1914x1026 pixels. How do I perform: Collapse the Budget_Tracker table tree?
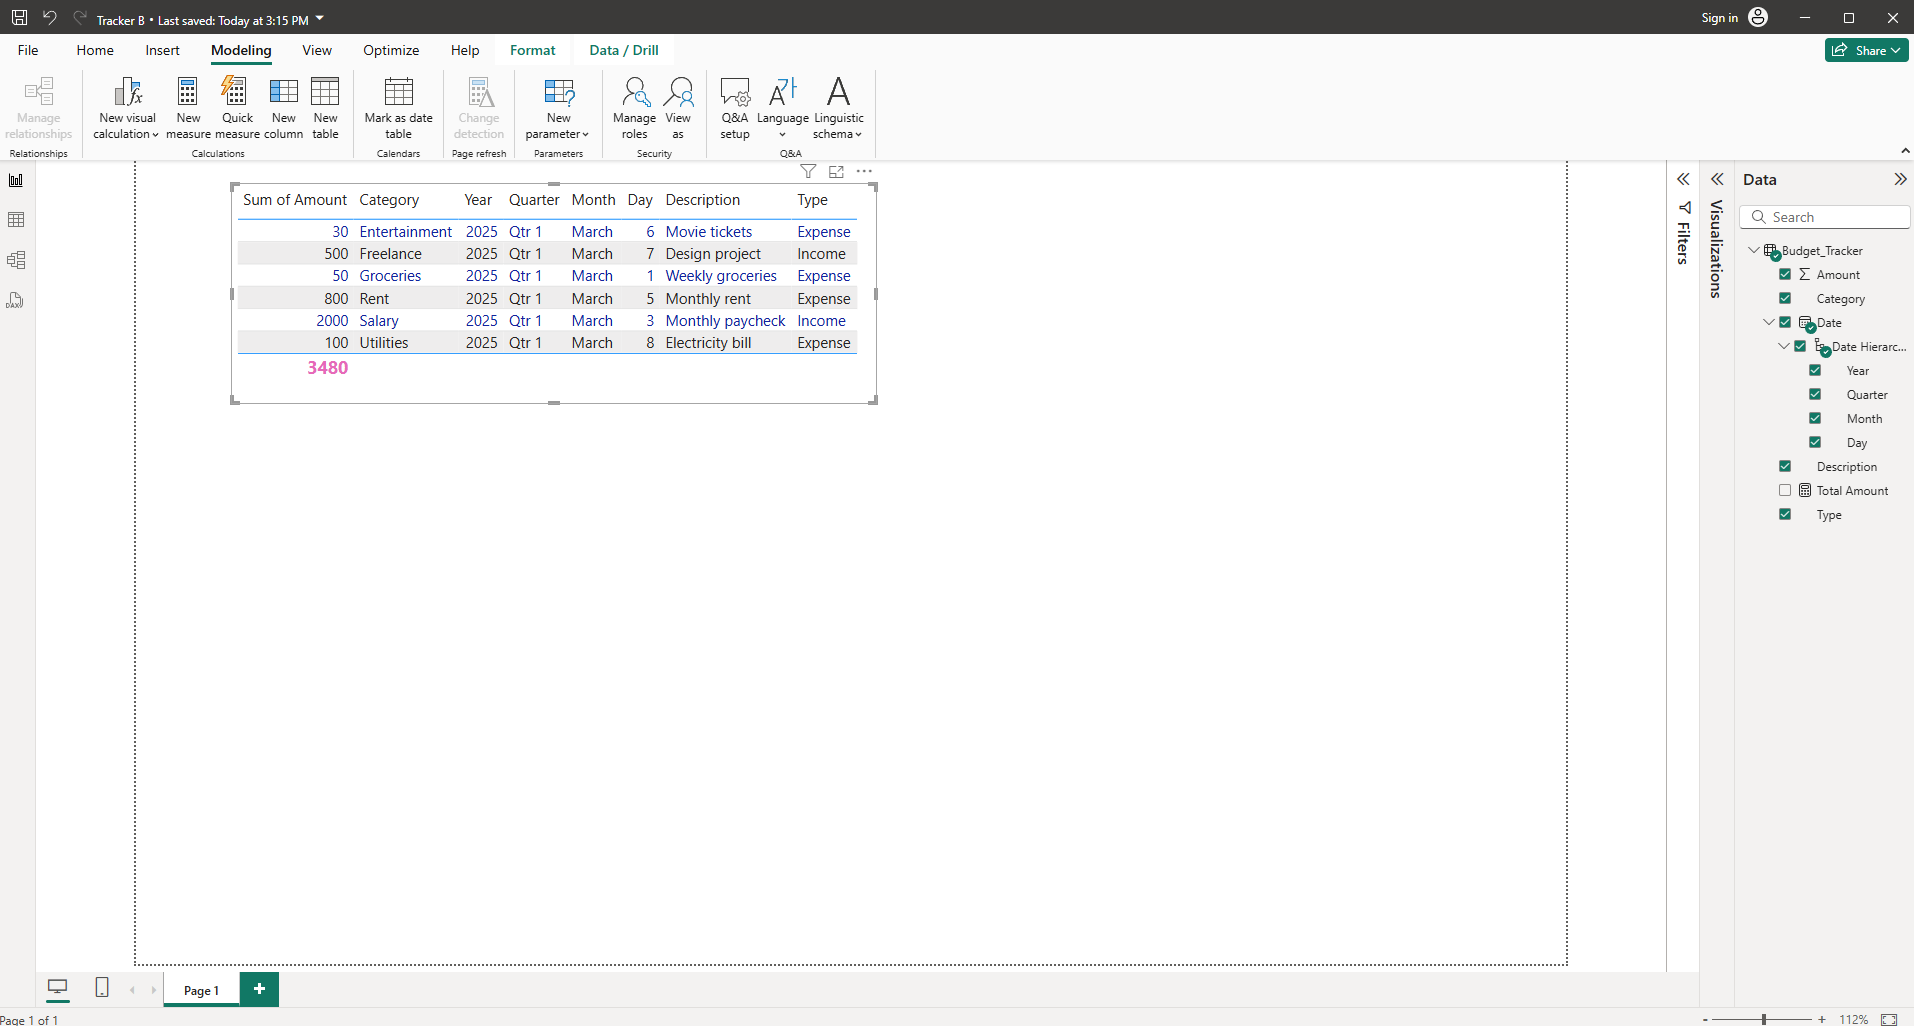[x=1753, y=251]
